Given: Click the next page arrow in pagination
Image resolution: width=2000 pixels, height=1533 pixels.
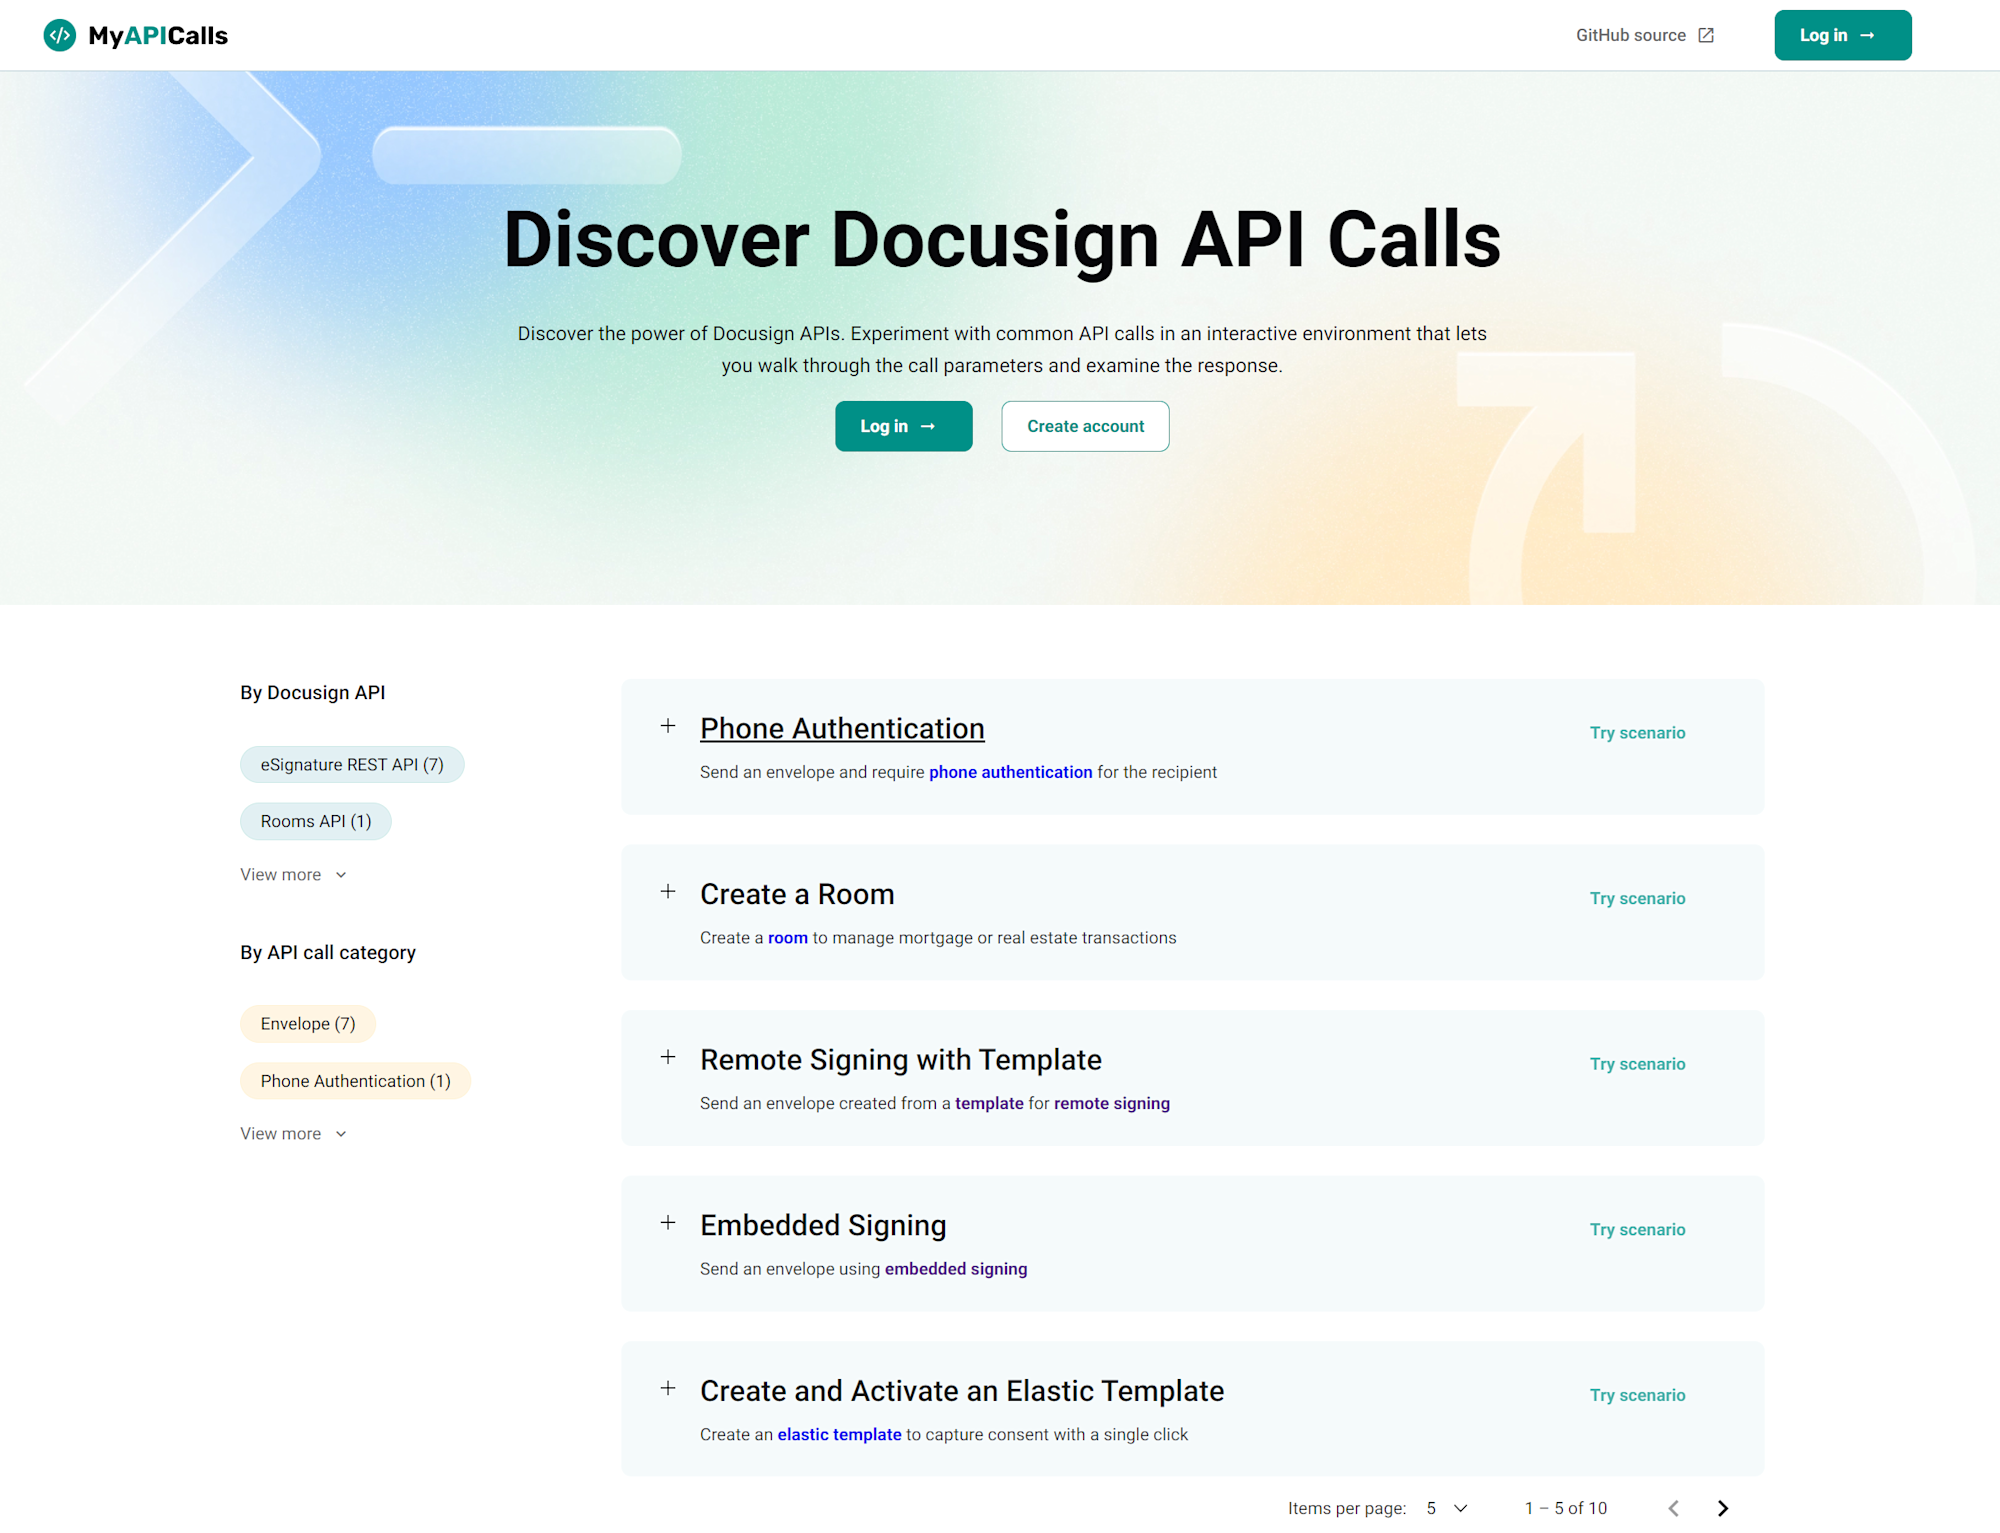Looking at the screenshot, I should (x=1722, y=1507).
